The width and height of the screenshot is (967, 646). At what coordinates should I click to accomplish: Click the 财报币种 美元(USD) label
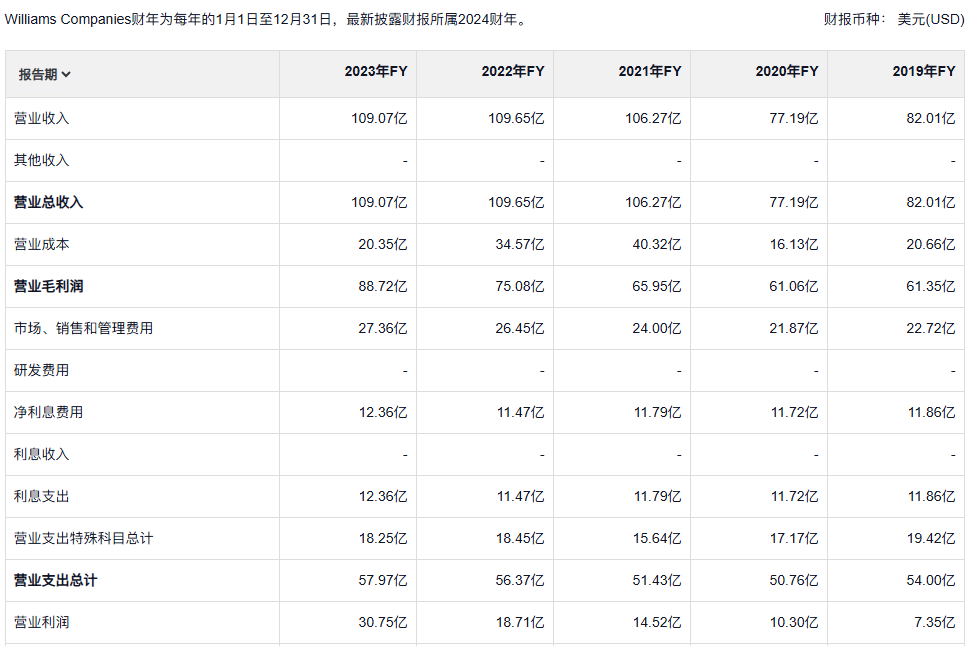click(x=893, y=19)
